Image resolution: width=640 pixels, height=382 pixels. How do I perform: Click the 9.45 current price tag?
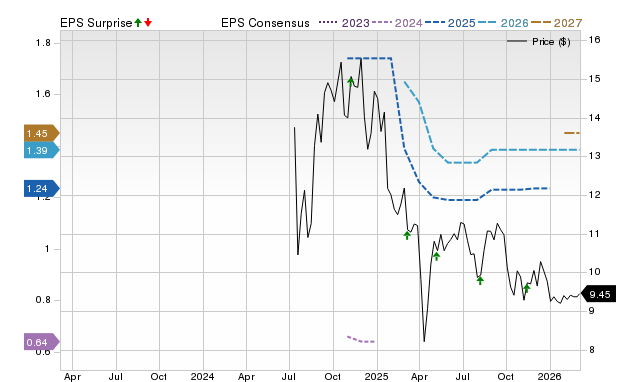[598, 294]
